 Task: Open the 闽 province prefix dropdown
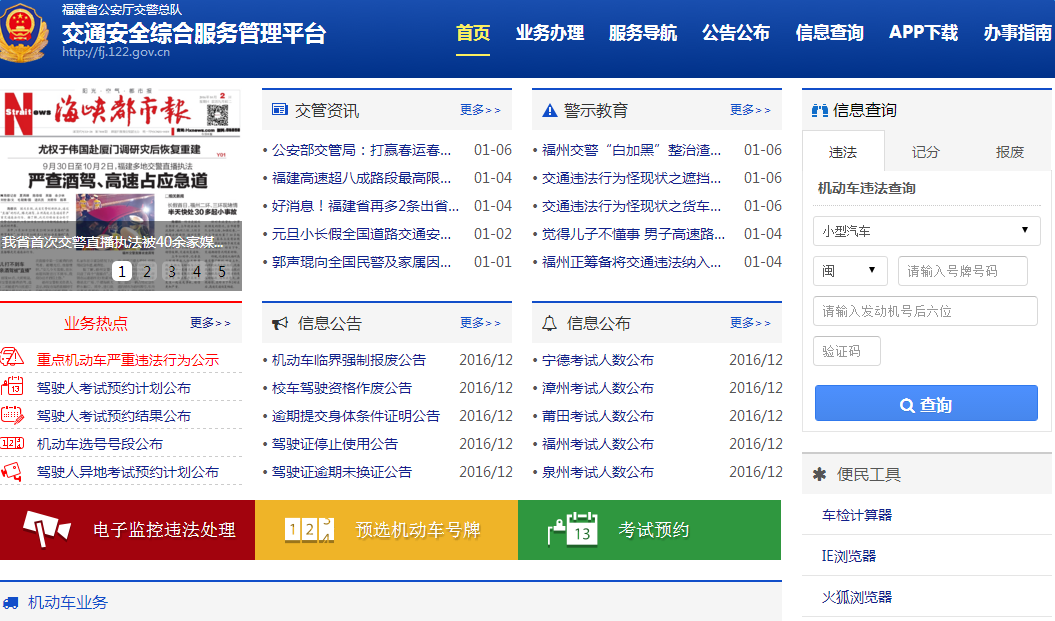click(850, 270)
